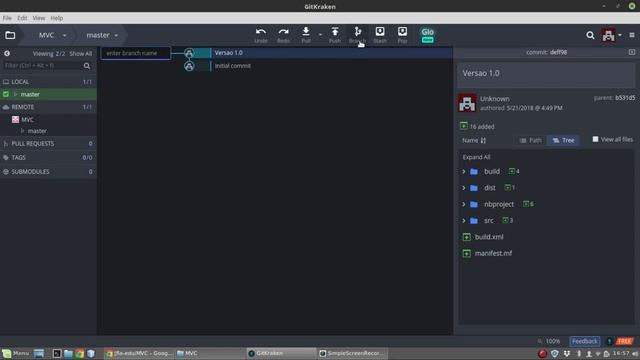Open the File menu
This screenshot has height=360, width=640.
pos(7,18)
